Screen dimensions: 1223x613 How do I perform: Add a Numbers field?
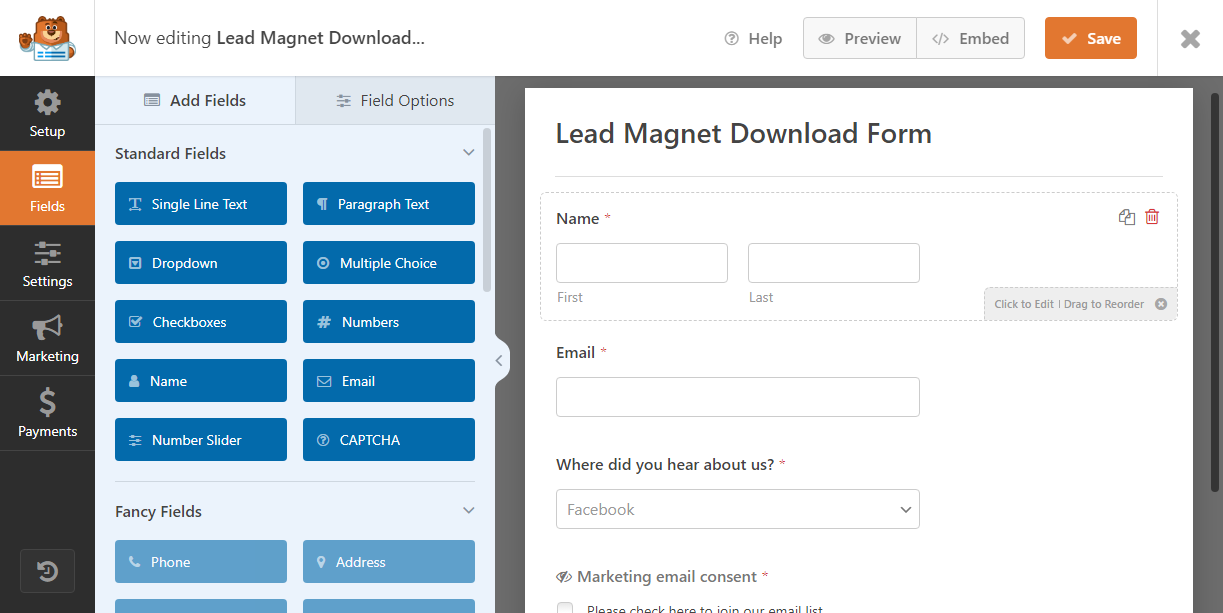(x=389, y=322)
